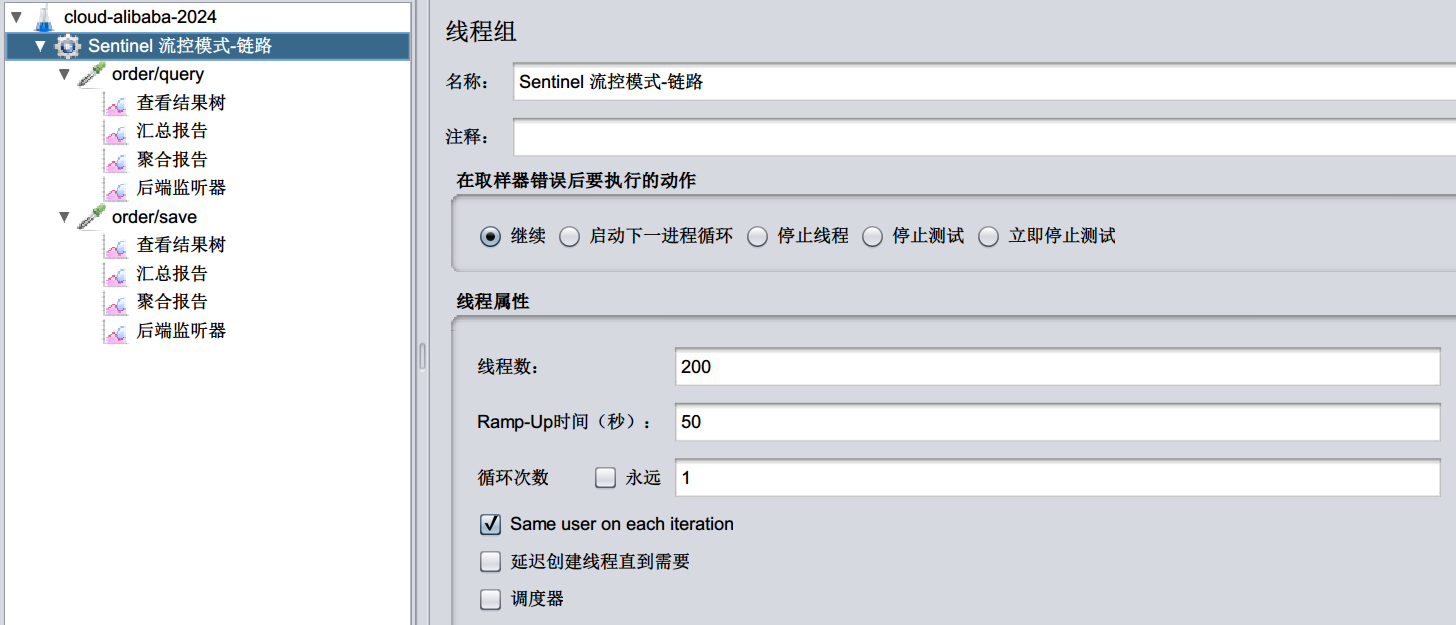Enable the 延迟创建线程直到需要 checkbox

(491, 562)
